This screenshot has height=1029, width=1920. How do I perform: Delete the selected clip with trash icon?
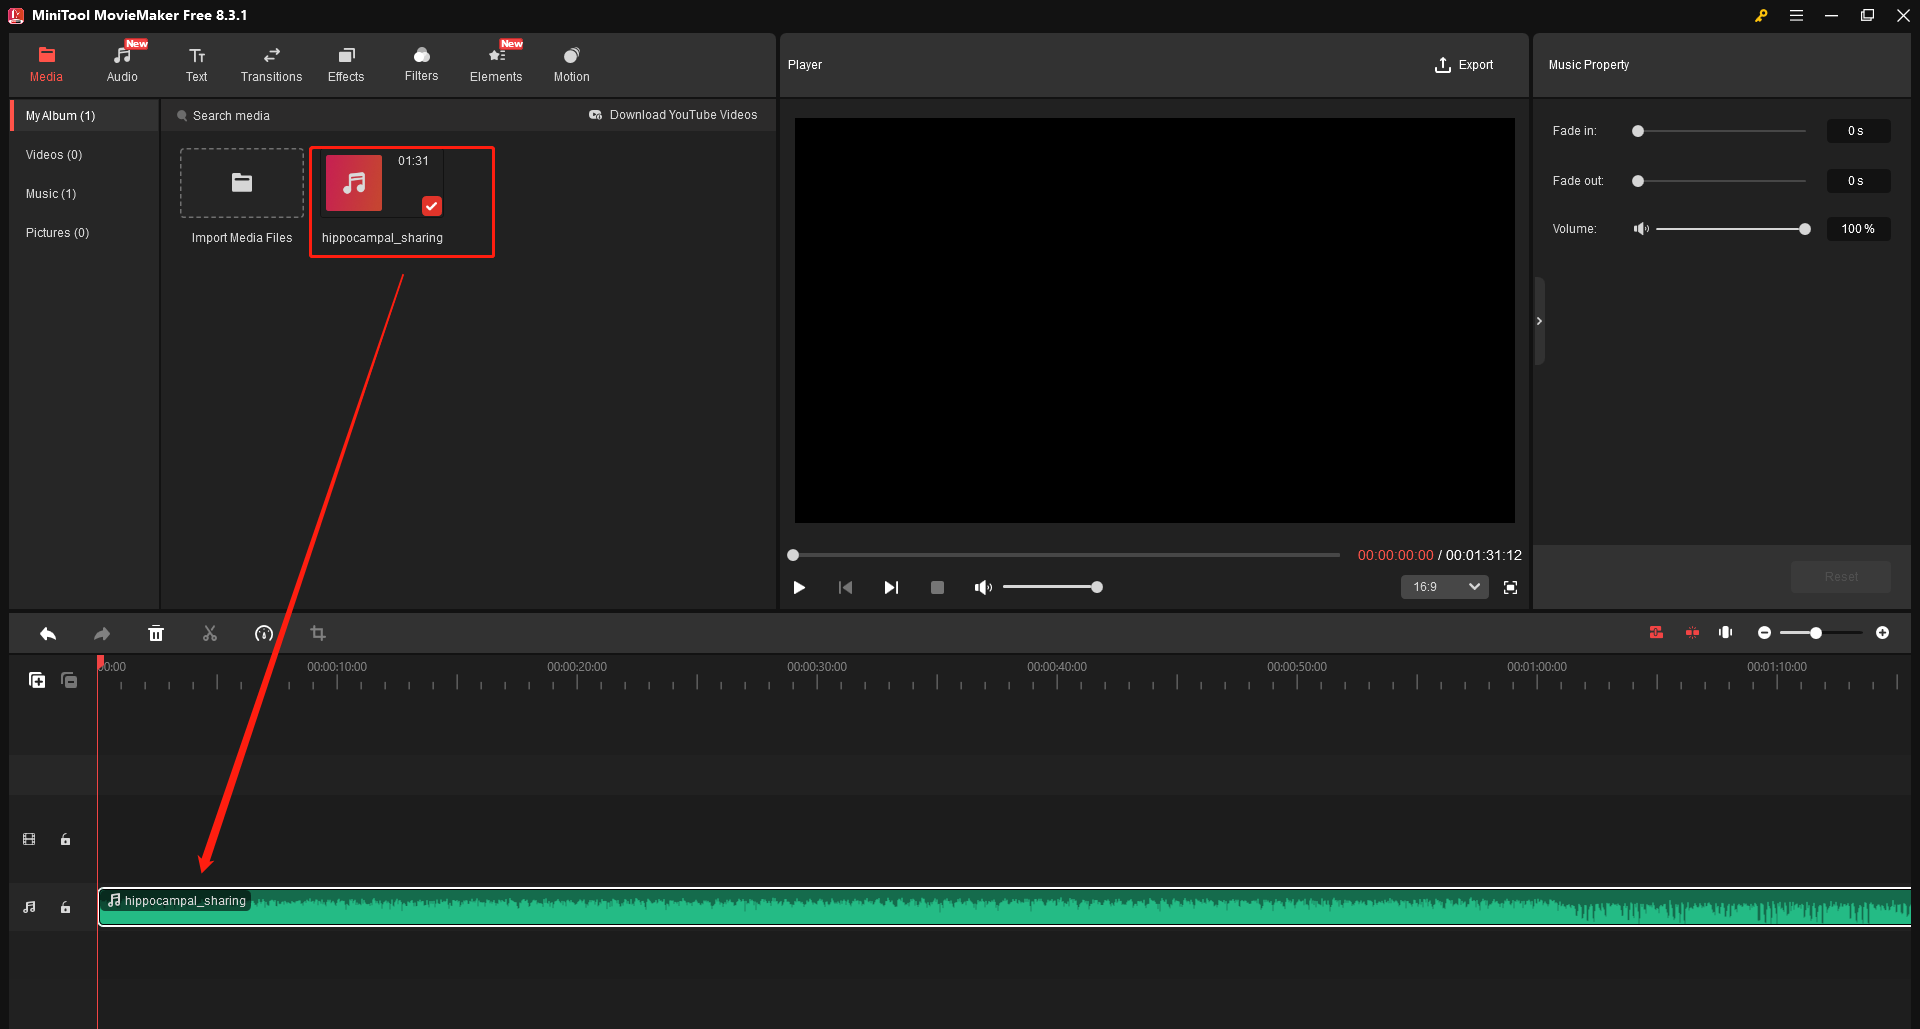[156, 633]
